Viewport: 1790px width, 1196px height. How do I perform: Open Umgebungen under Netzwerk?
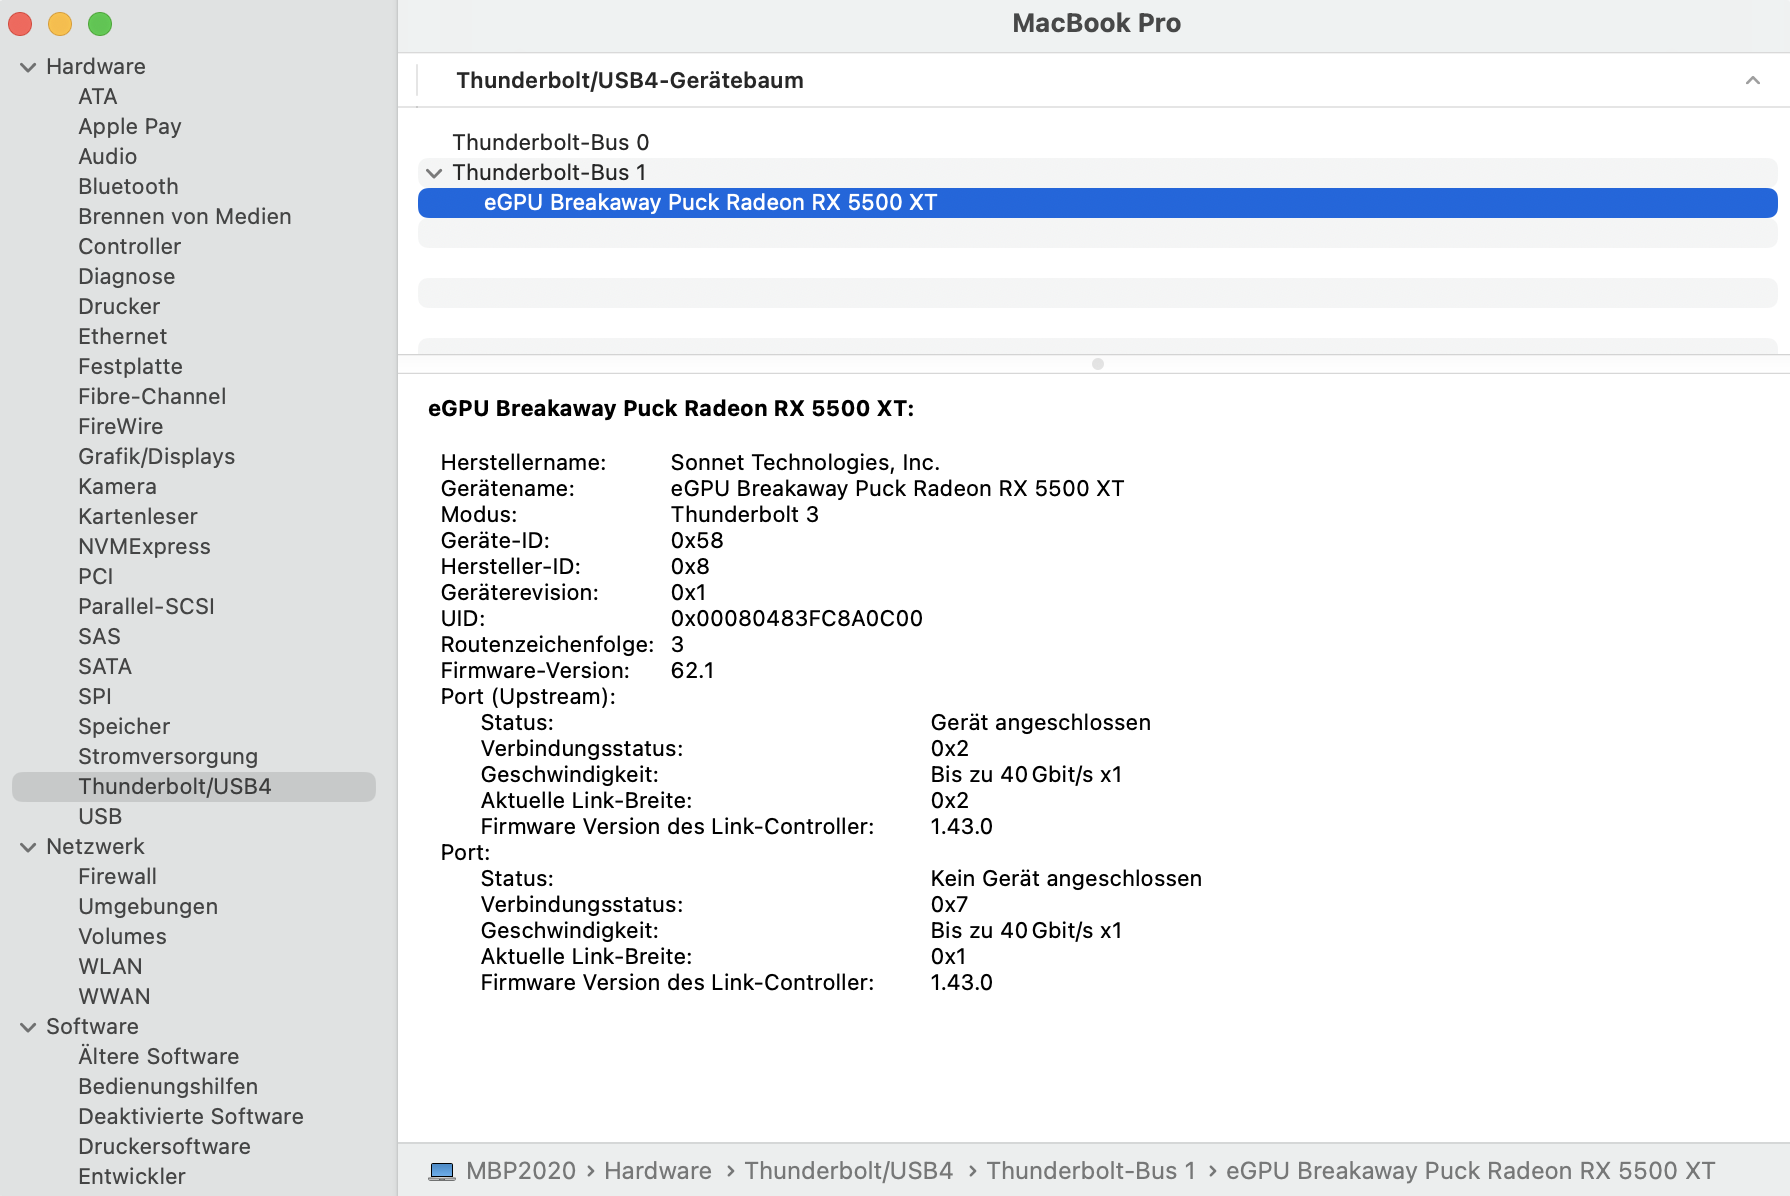point(148,907)
